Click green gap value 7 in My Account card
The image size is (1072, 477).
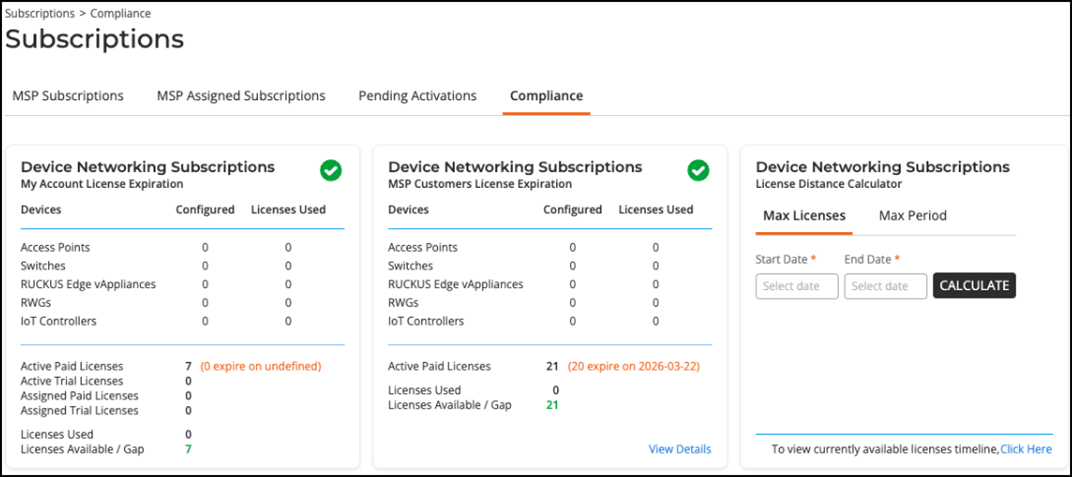pyautogui.click(x=188, y=449)
